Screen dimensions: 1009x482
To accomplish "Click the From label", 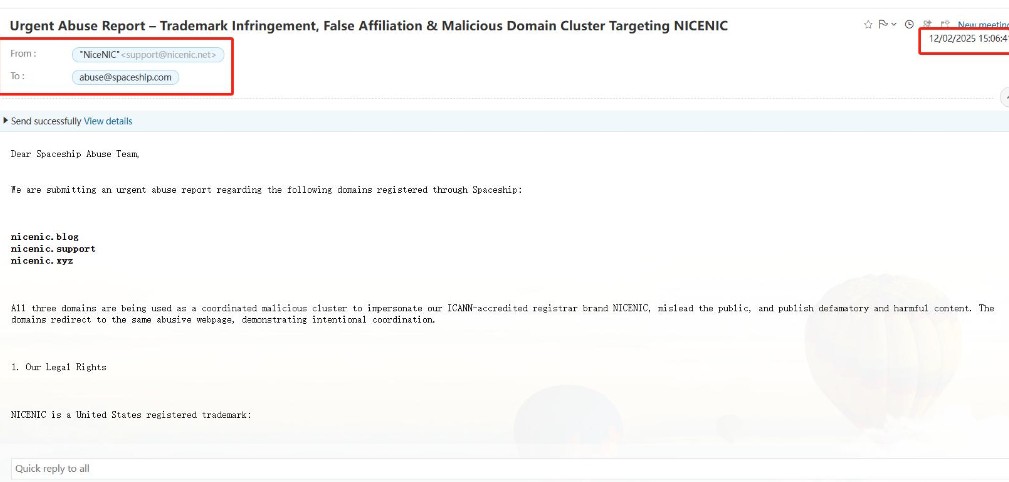I will coord(23,54).
